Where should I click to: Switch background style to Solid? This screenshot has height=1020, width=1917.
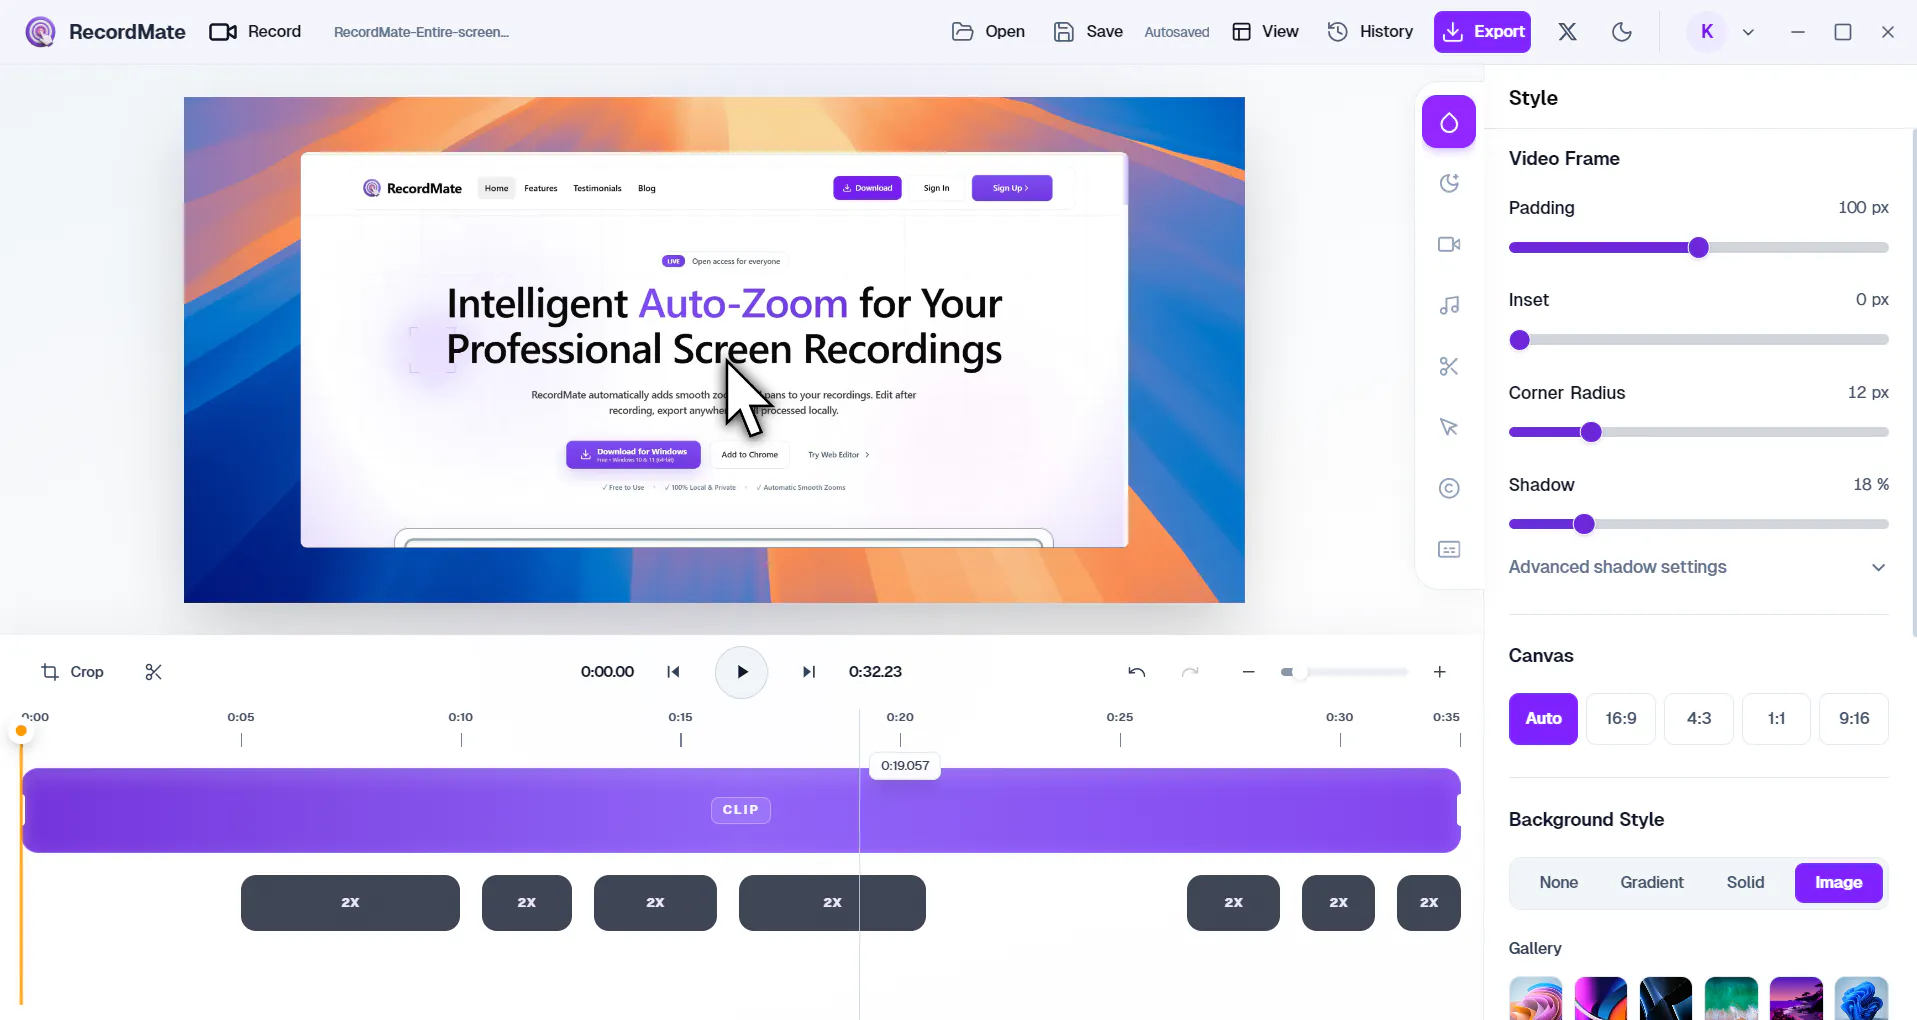click(x=1745, y=883)
